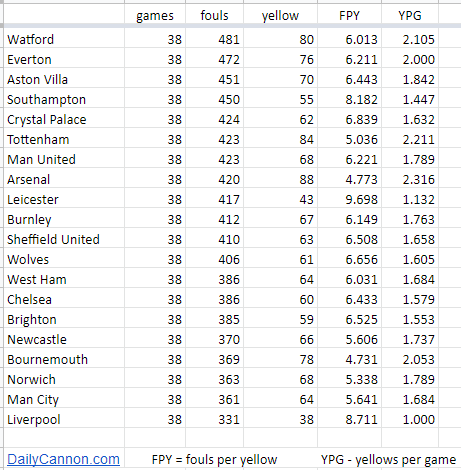Select Bournemouth's yellow cards cell 78
This screenshot has width=461, height=470.
pos(280,359)
